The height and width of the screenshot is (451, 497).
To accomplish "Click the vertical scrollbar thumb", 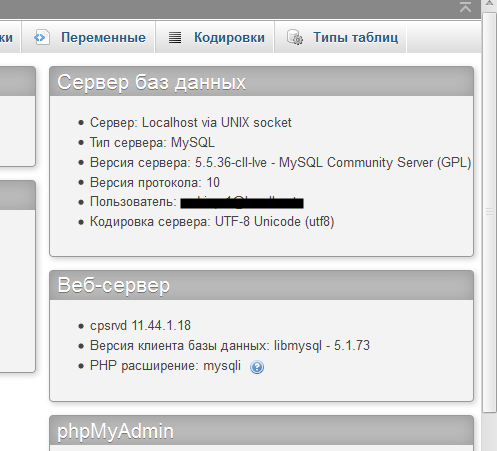I will [x=489, y=212].
